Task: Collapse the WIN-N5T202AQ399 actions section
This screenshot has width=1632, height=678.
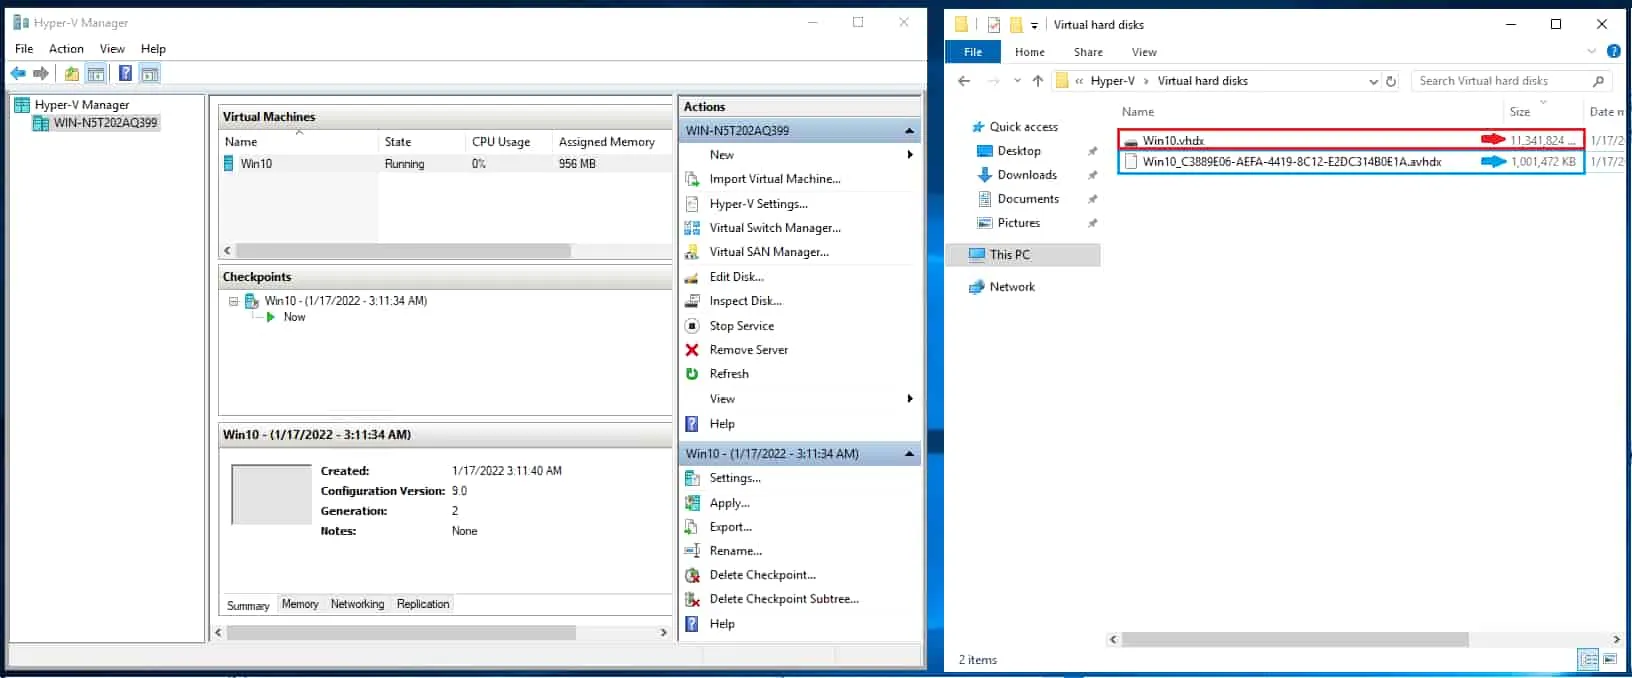Action: coord(909,131)
